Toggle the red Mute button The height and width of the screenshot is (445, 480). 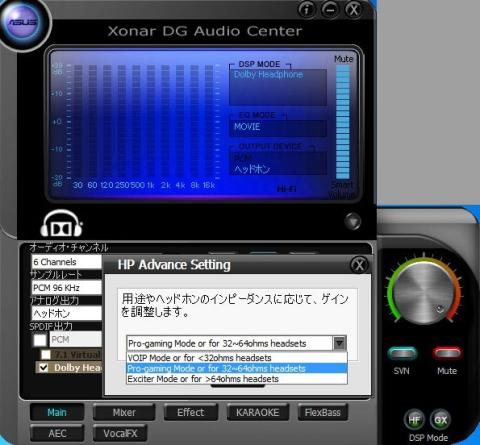(x=447, y=353)
